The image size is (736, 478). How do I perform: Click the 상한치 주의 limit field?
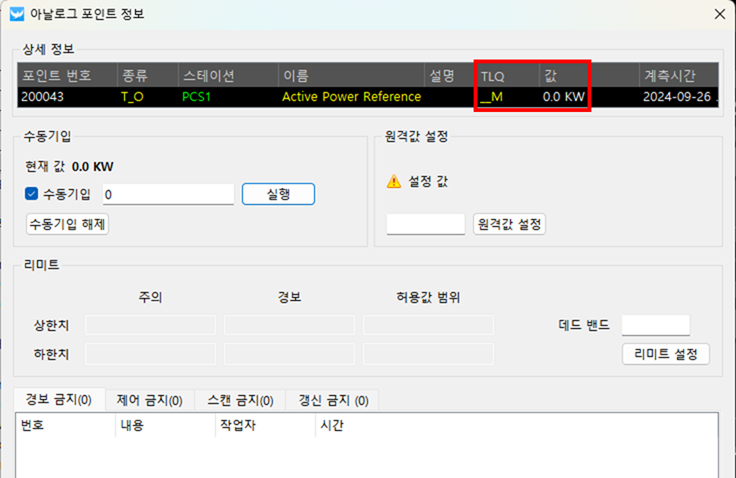coord(150,325)
